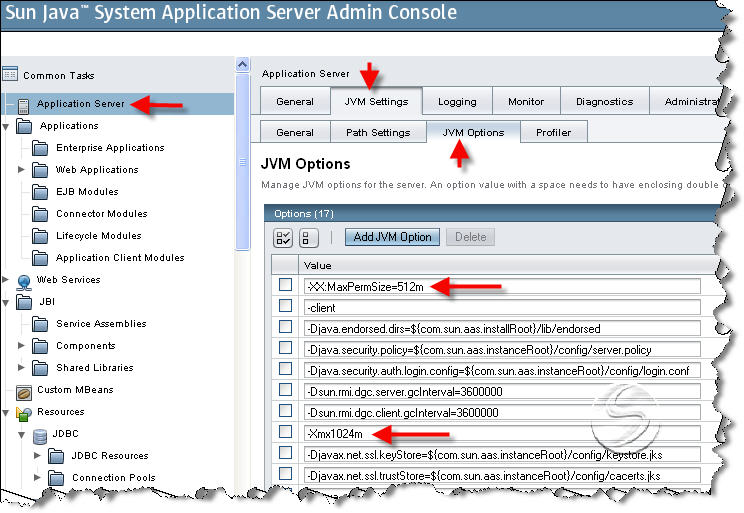744x513 pixels.
Task: Check the dgc.server.gcInterval option checkbox
Action: pos(285,390)
